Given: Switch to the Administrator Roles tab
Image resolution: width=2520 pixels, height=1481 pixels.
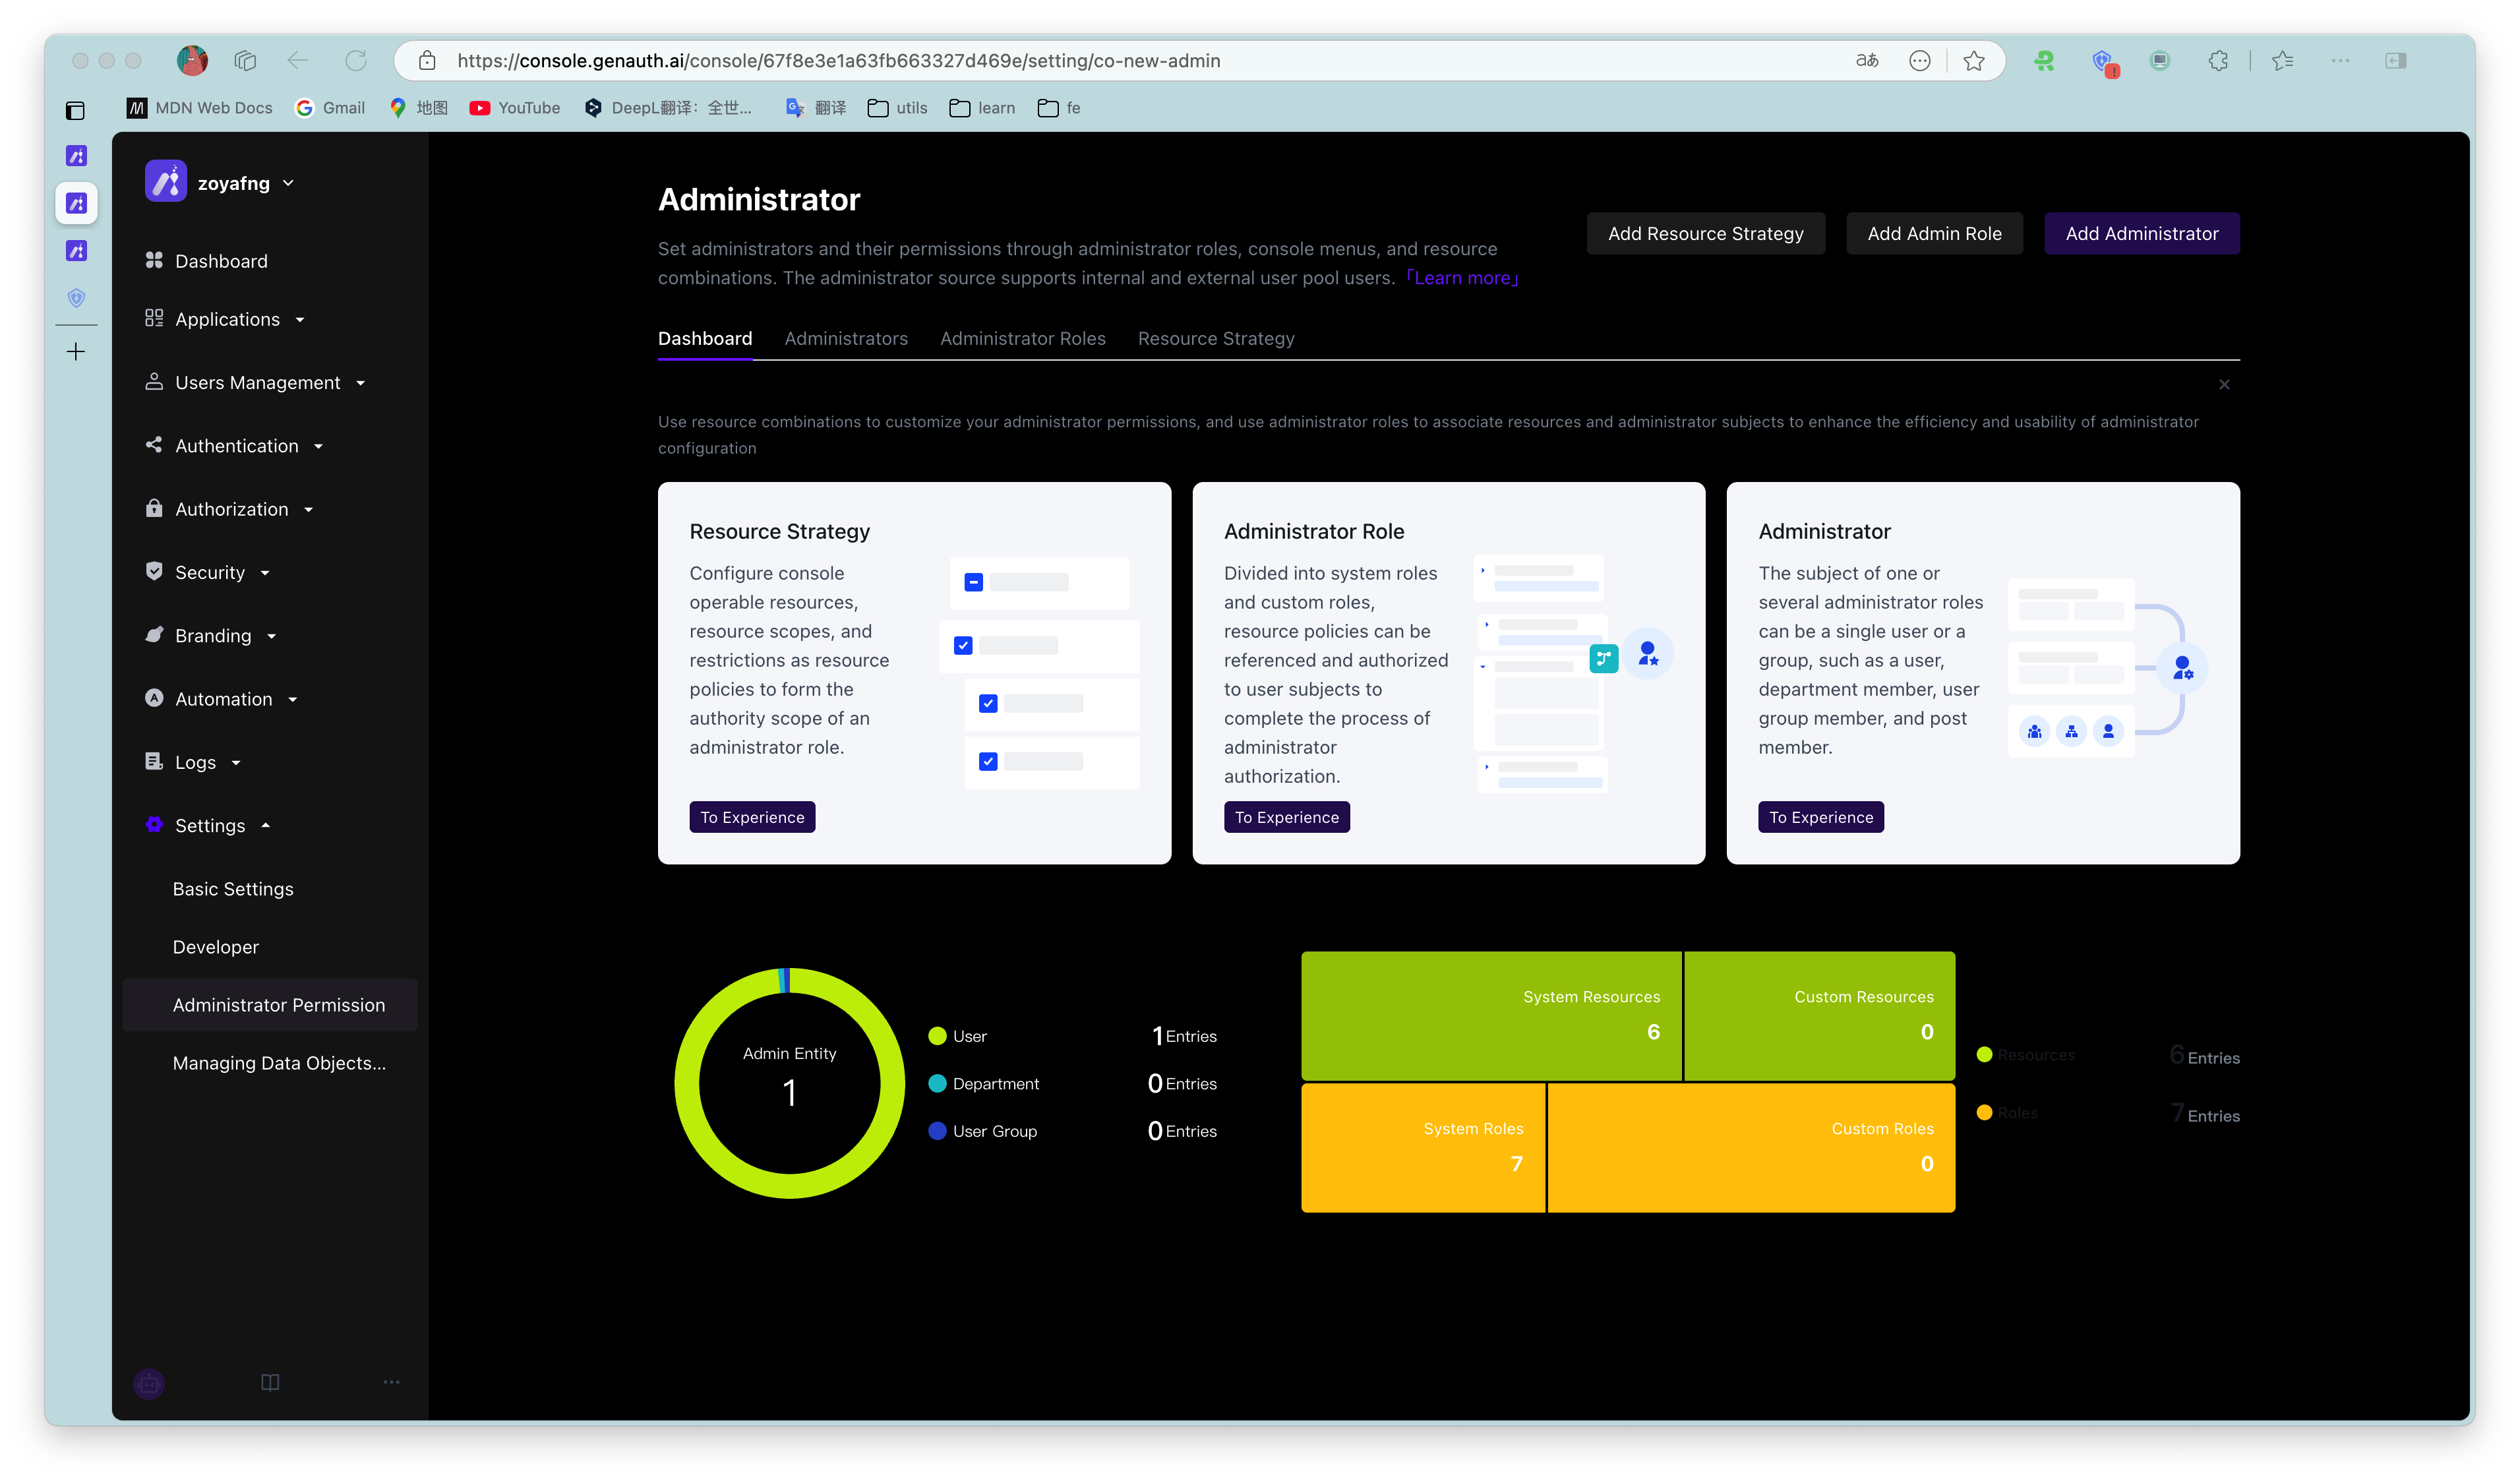Looking at the screenshot, I should [x=1022, y=339].
